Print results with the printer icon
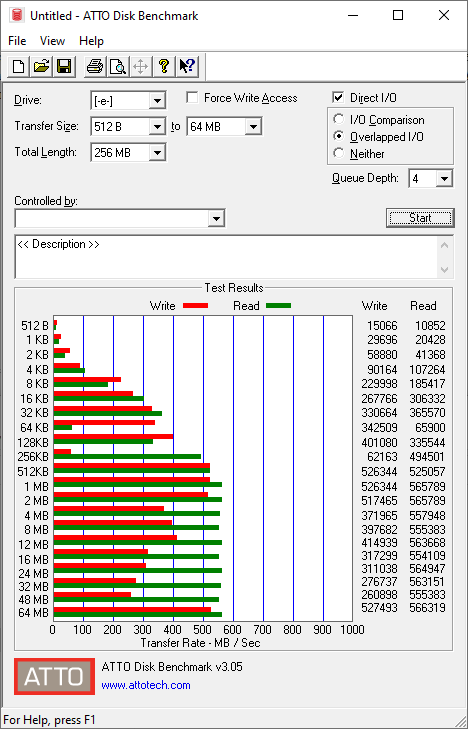This screenshot has height=729, width=468. 95,66
